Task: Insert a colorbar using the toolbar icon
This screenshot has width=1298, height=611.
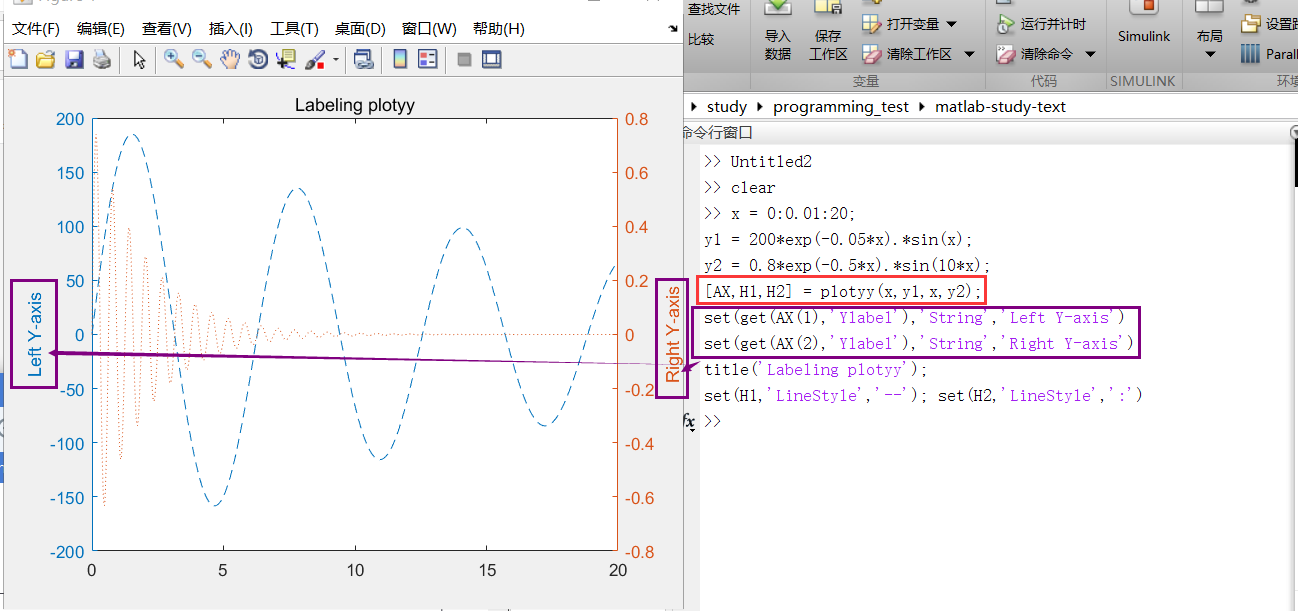Action: [x=399, y=60]
